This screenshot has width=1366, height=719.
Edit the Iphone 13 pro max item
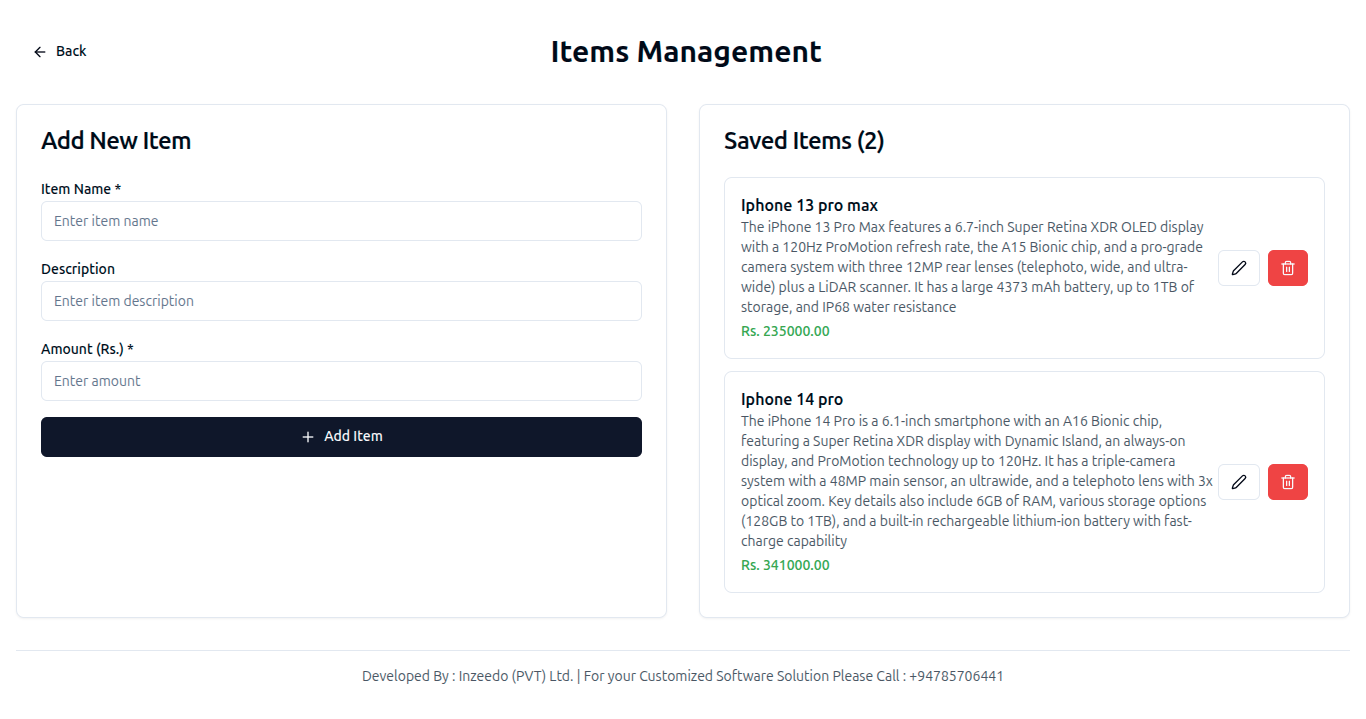click(x=1239, y=268)
